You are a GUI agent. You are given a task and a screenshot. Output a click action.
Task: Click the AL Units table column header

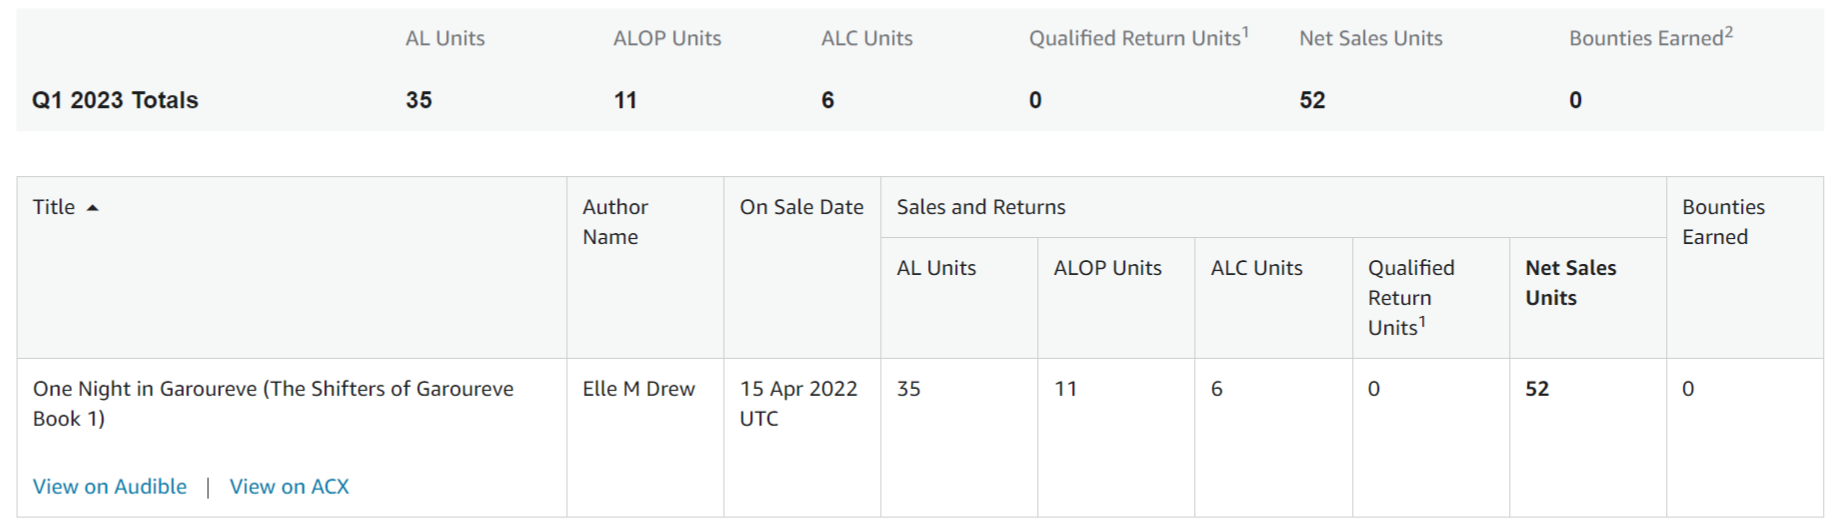[936, 268]
